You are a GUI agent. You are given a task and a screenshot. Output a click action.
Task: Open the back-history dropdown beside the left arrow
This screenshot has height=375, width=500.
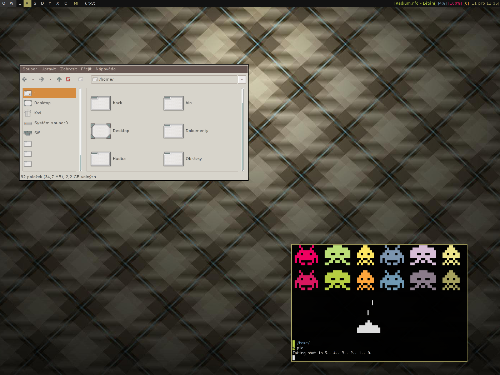(x=33, y=80)
